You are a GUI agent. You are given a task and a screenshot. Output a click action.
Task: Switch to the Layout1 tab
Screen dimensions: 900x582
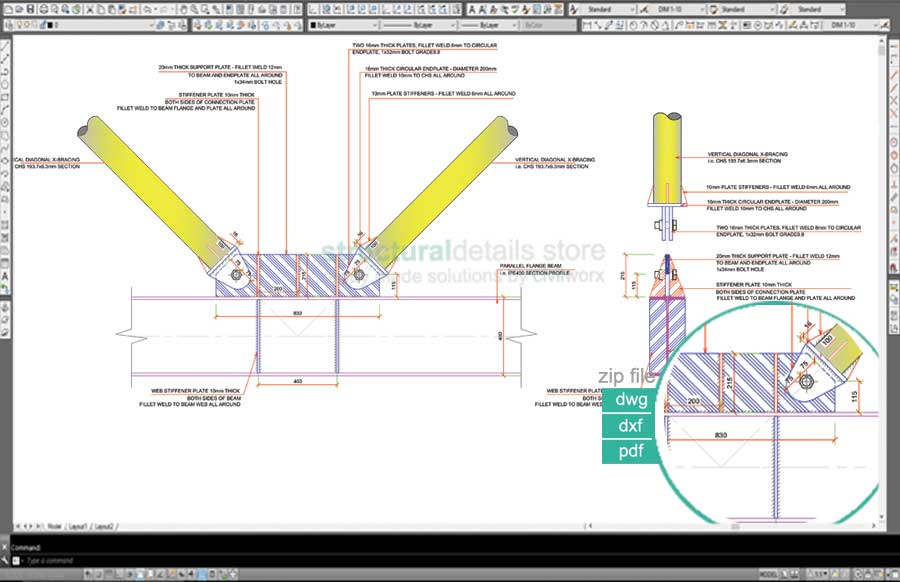78,526
